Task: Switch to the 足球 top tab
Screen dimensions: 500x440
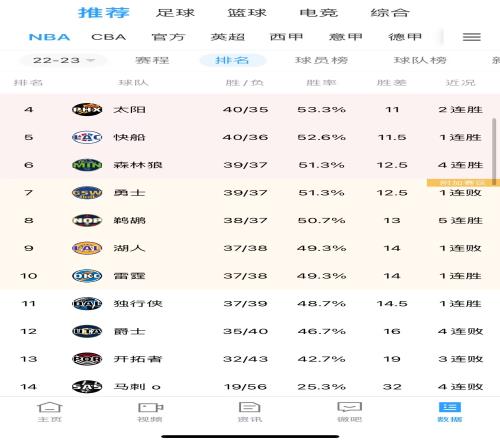Action: (175, 13)
